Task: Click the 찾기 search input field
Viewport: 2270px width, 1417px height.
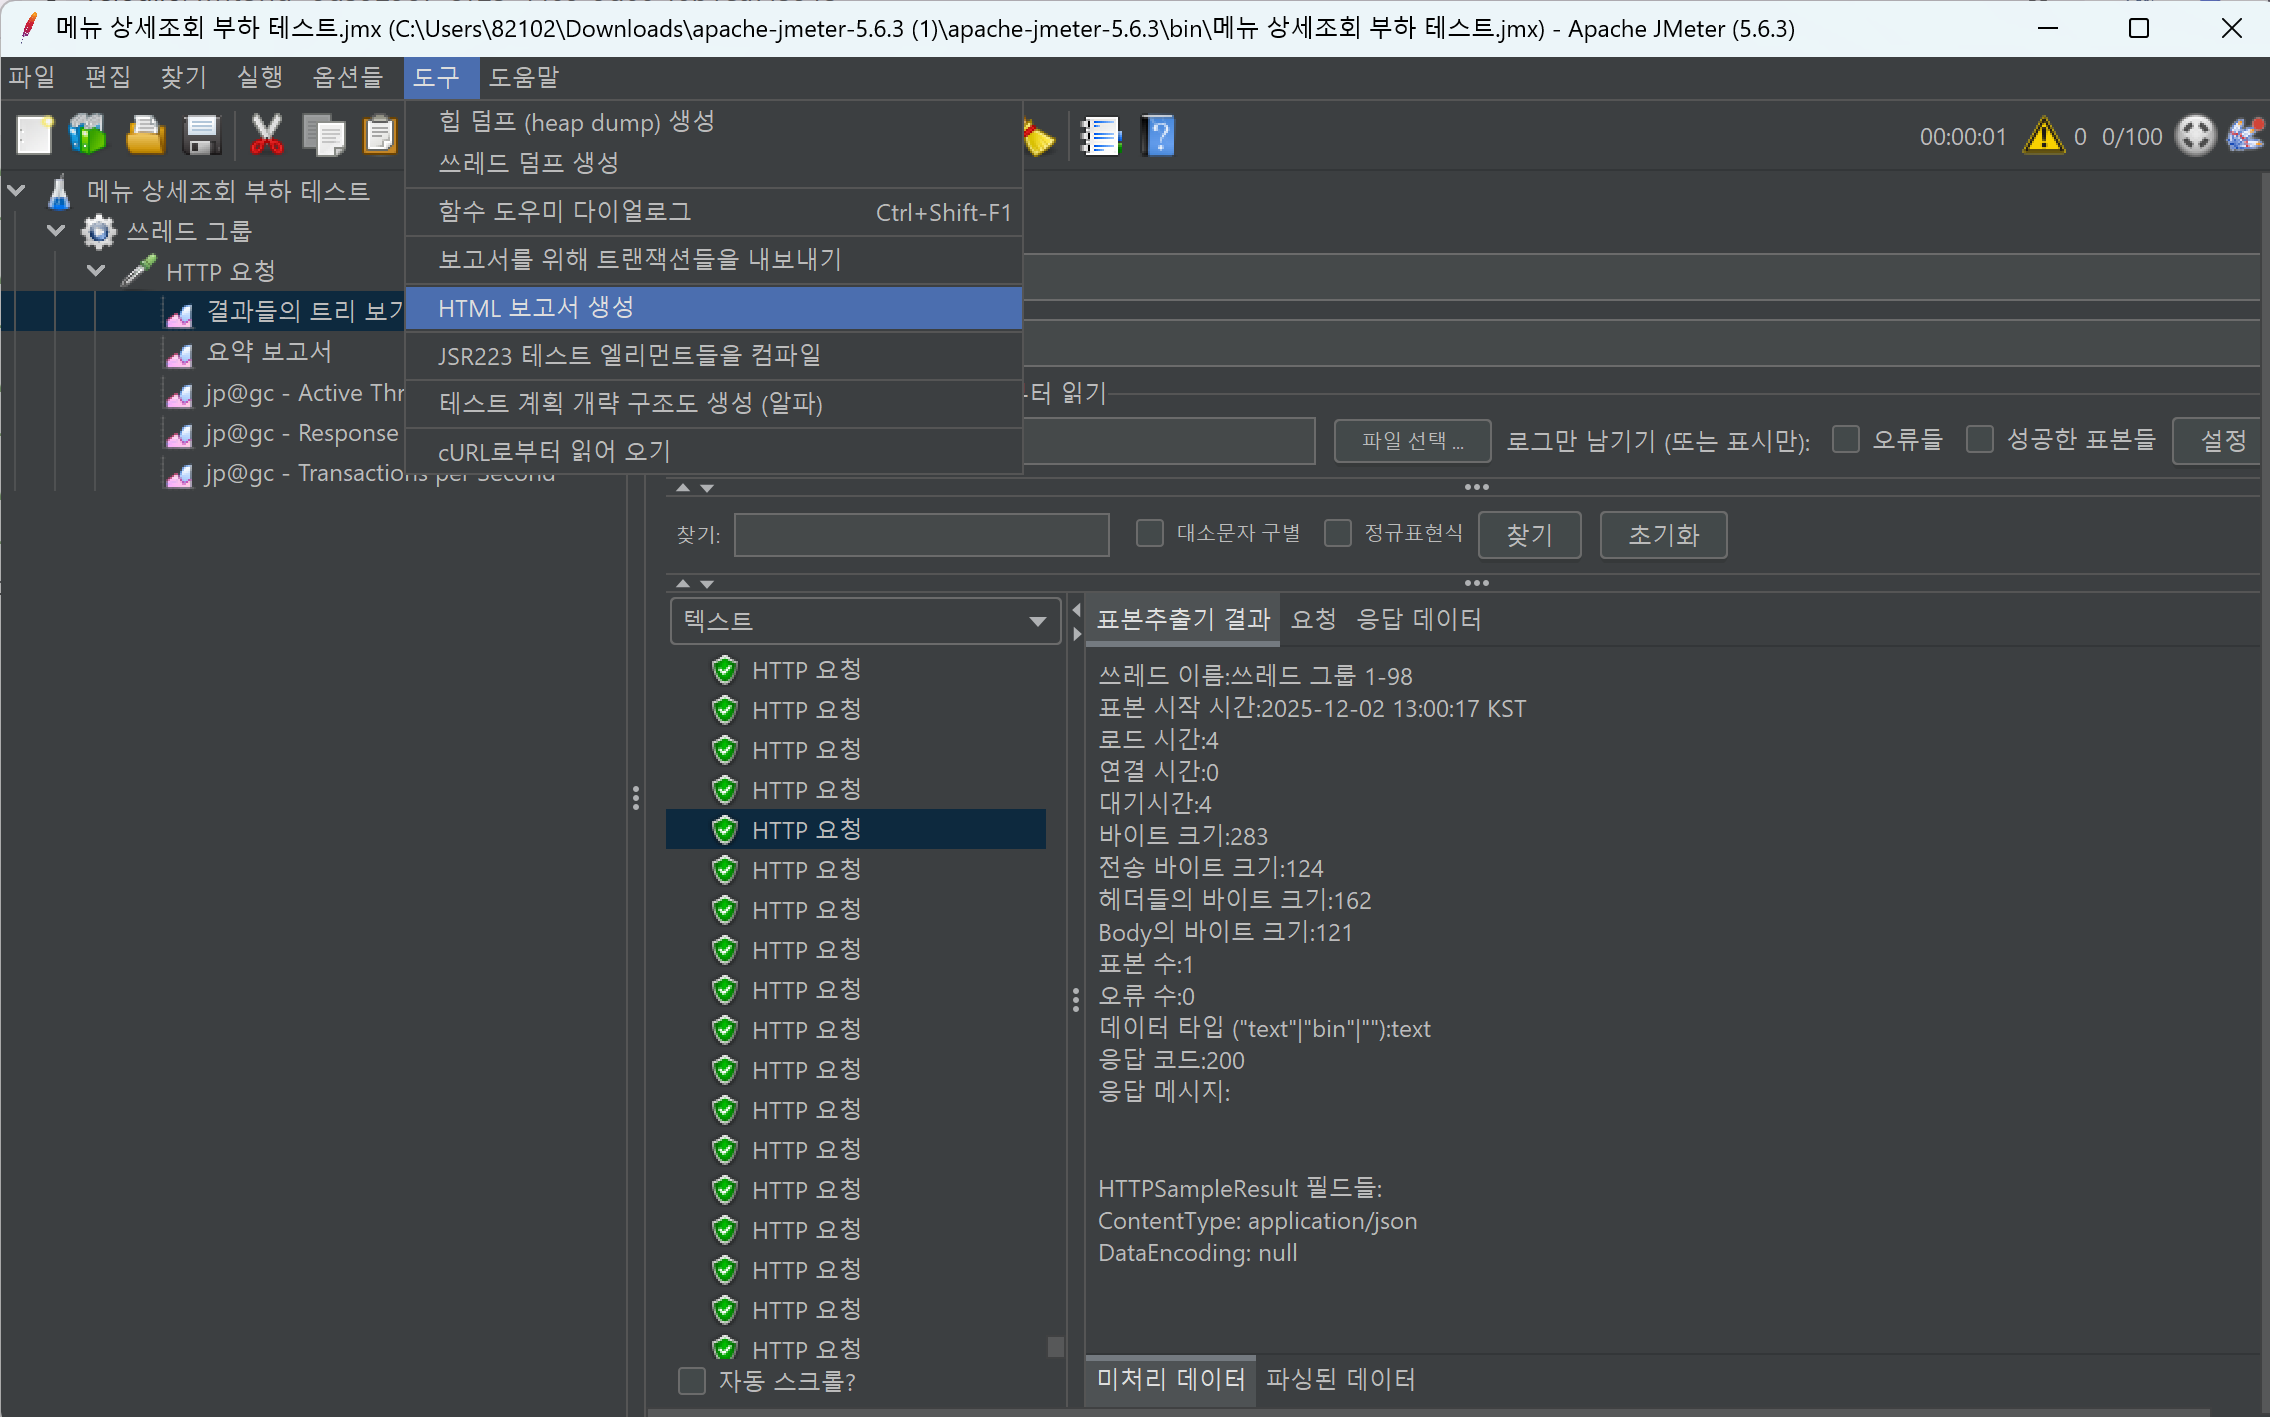Action: 921,535
